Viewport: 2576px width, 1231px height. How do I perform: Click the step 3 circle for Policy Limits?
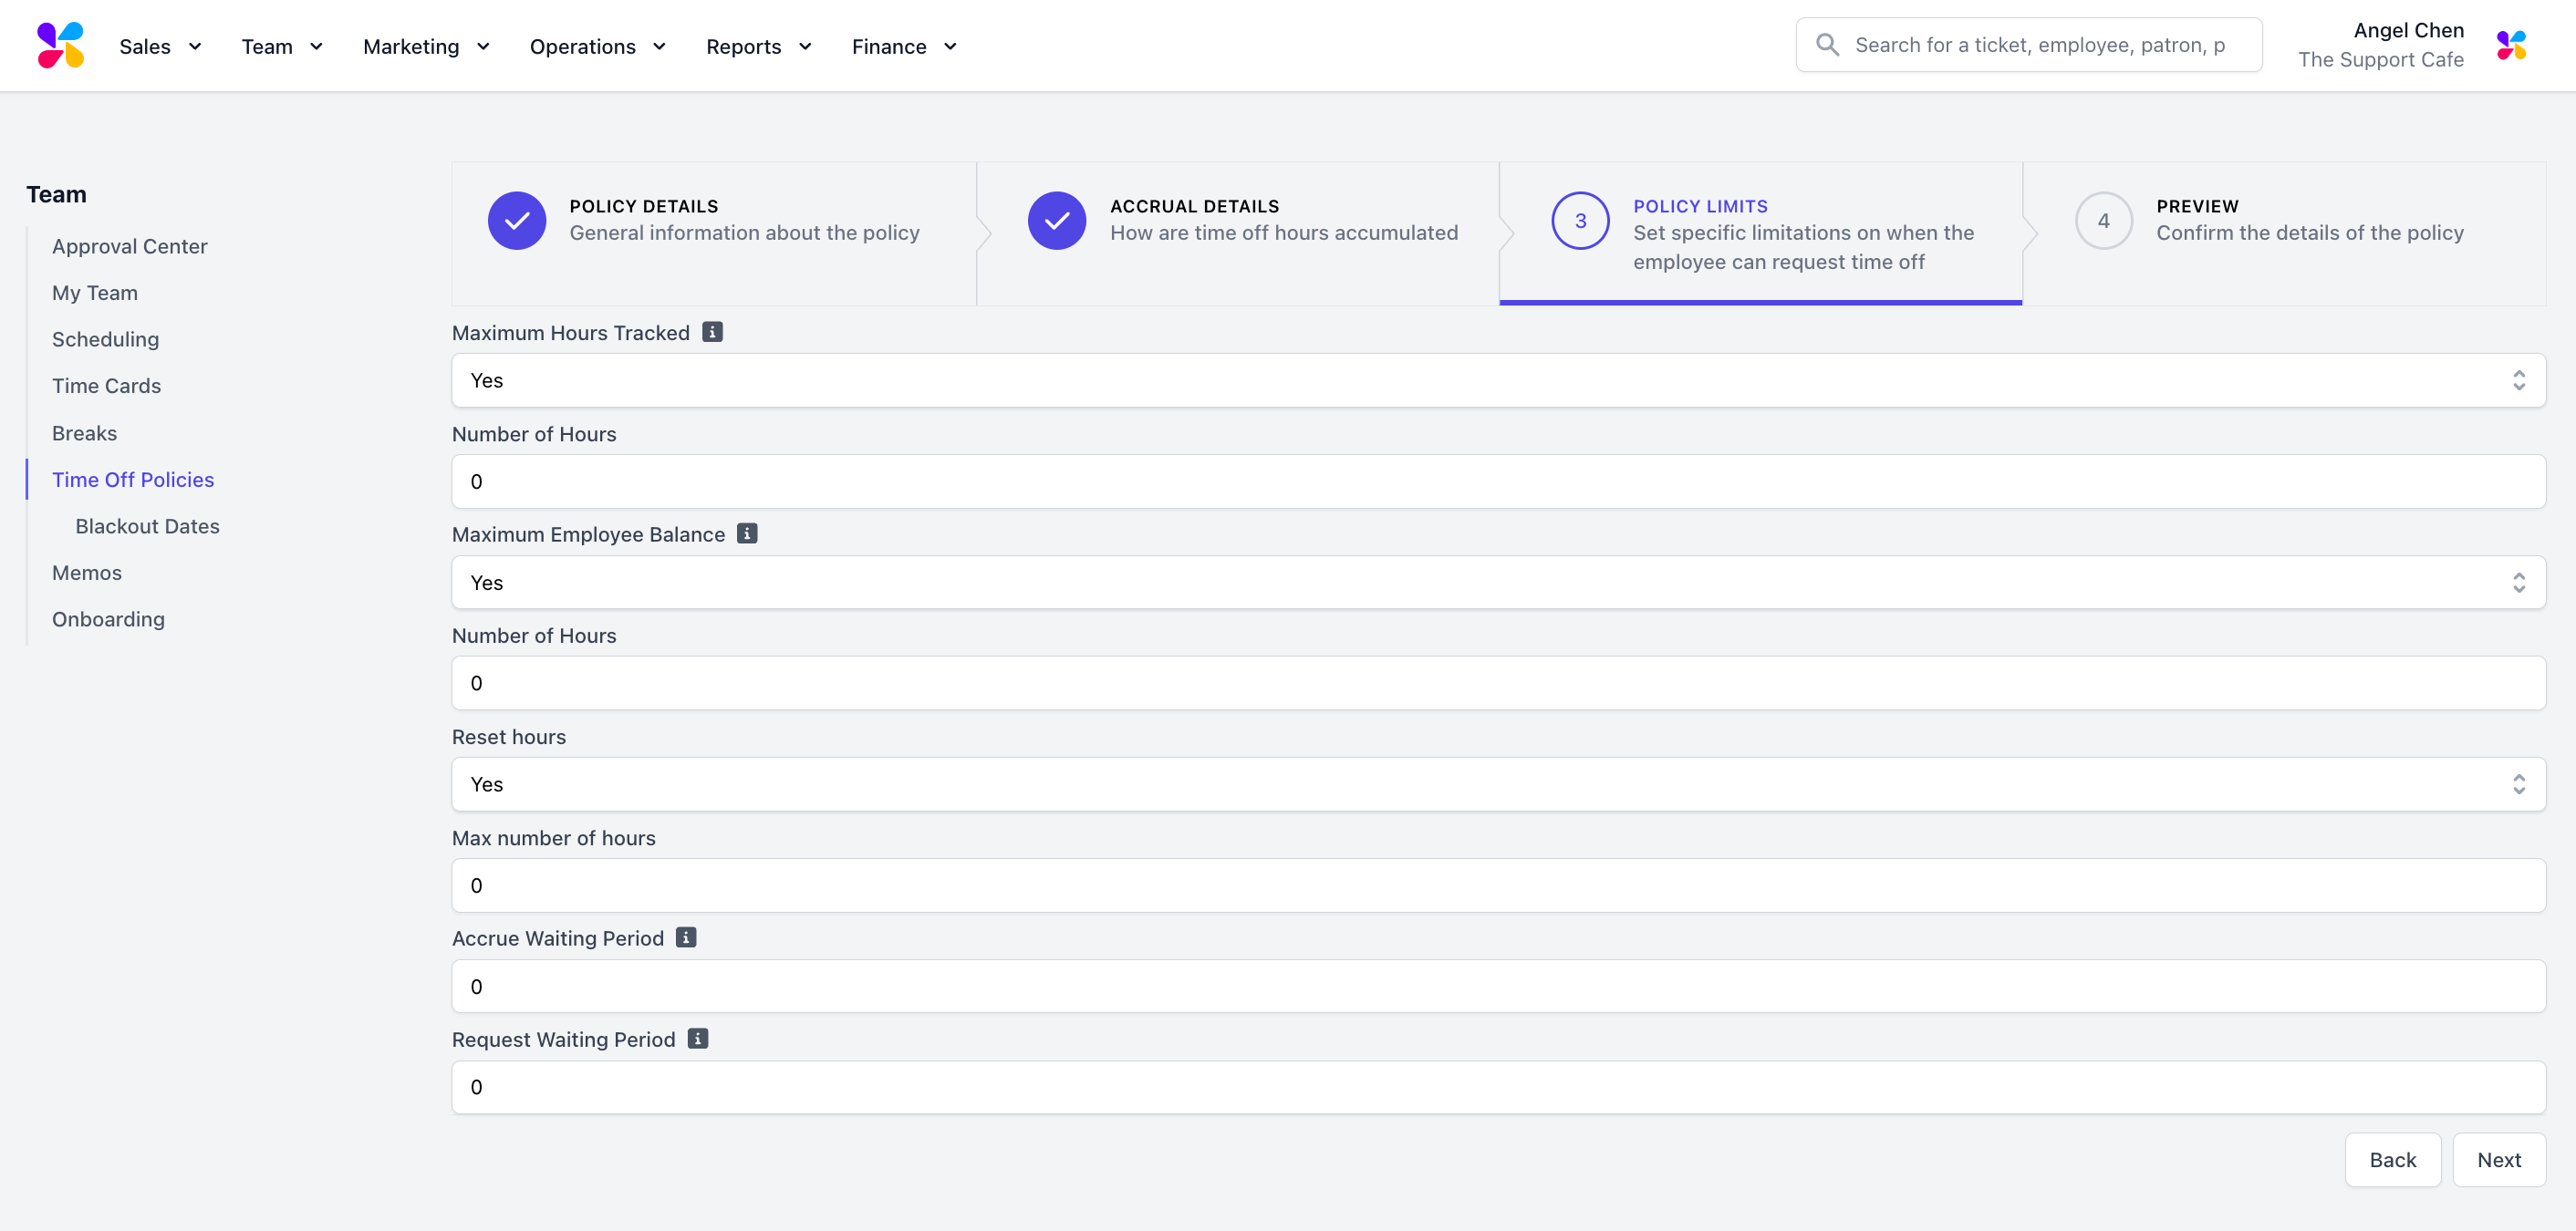[x=1580, y=220]
